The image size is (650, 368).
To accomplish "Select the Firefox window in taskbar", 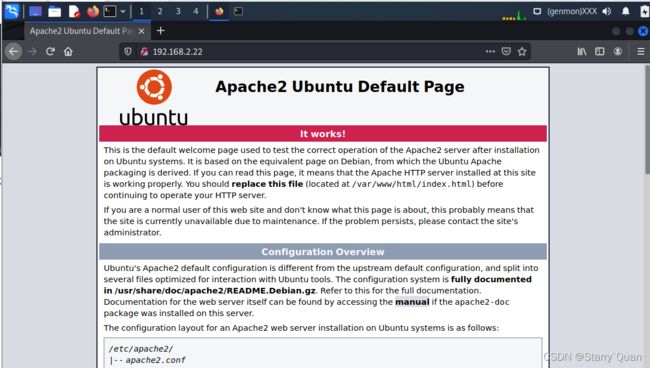I will (219, 12).
